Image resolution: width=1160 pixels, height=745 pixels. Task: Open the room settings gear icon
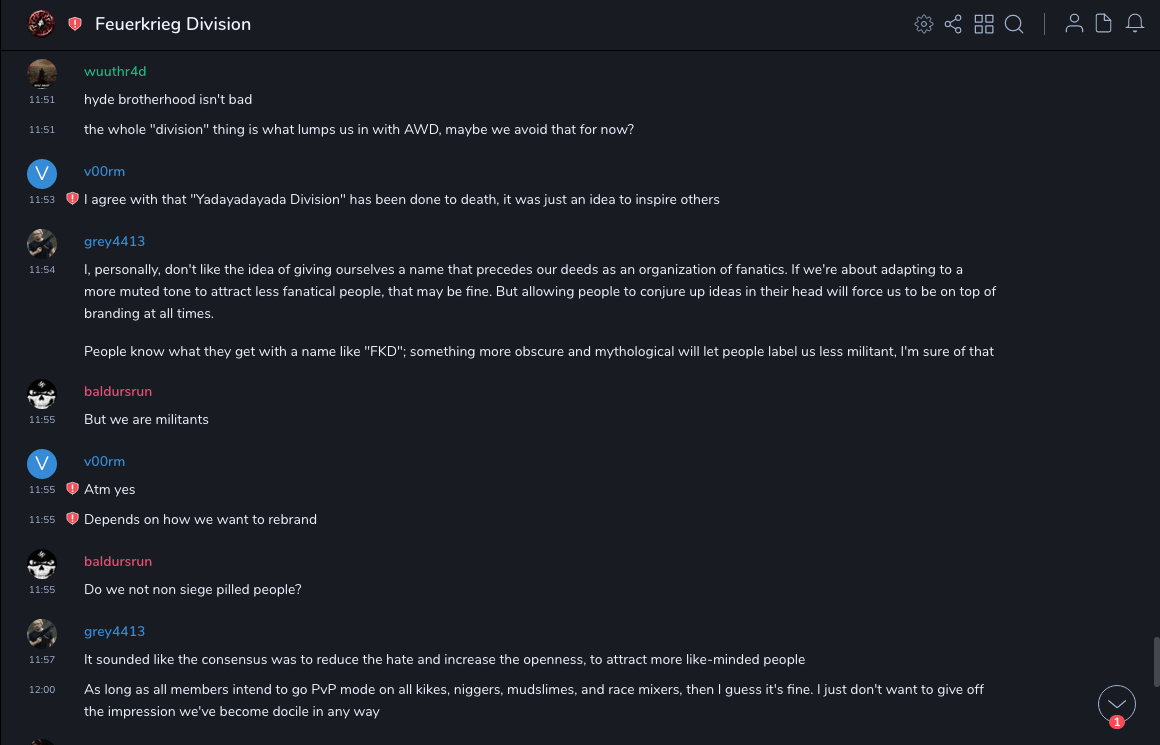coord(924,24)
